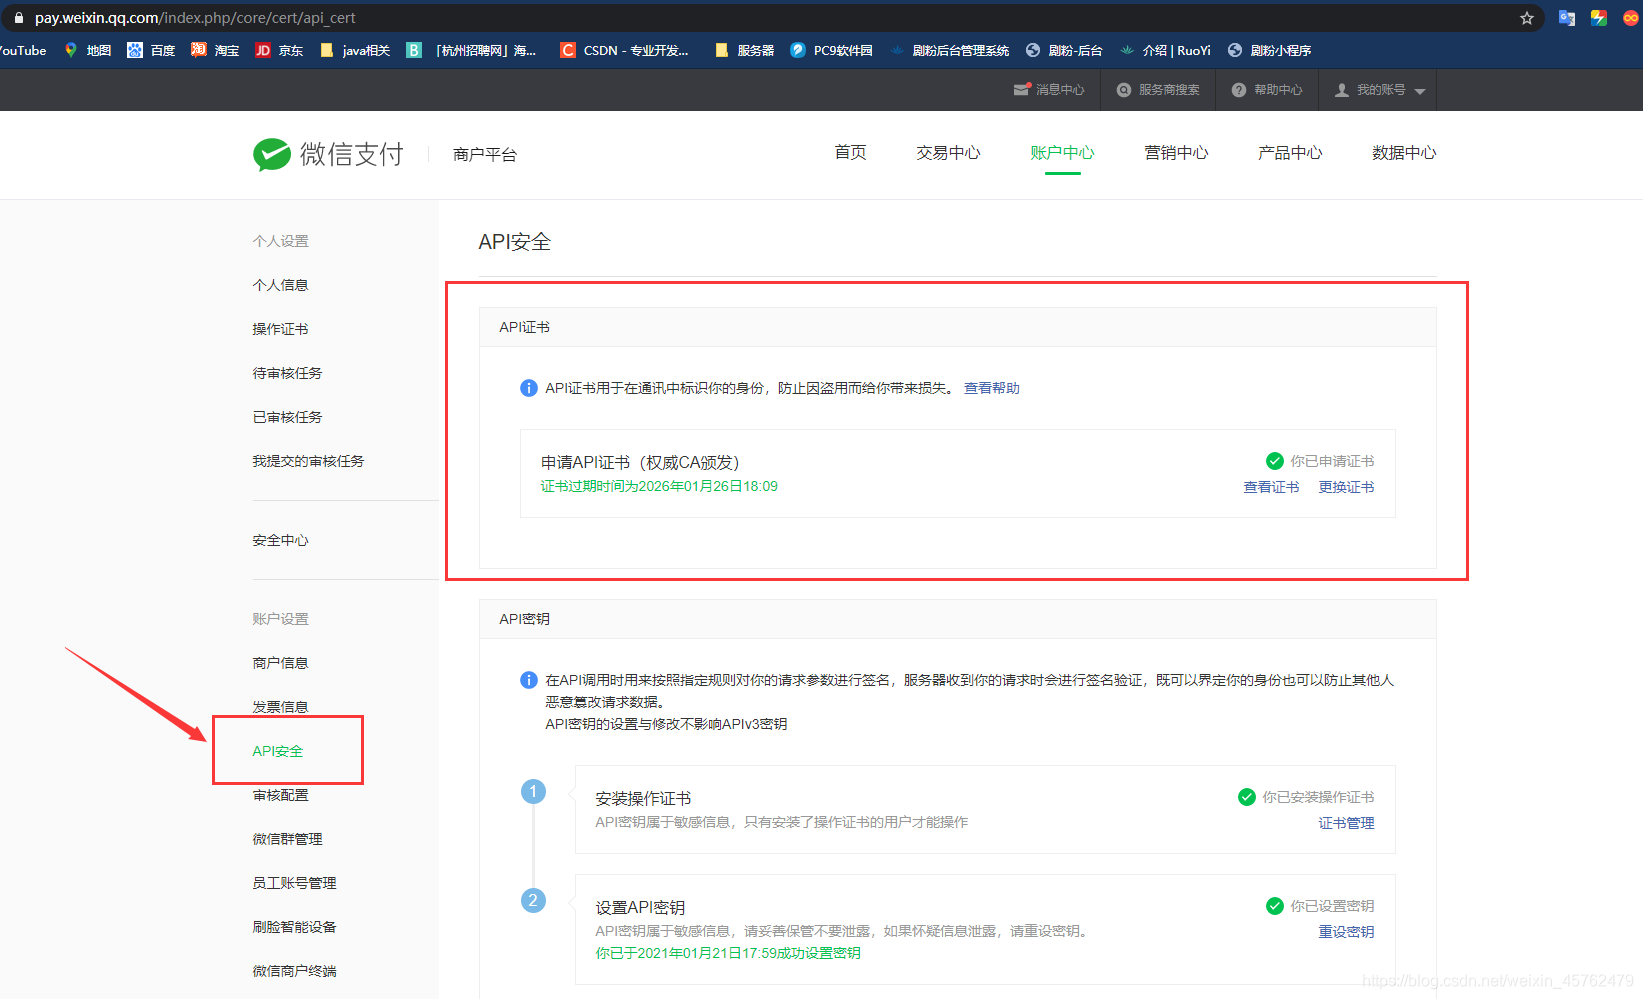The image size is (1643, 999).
Task: Open 消息中心 message center
Action: pyautogui.click(x=1049, y=90)
